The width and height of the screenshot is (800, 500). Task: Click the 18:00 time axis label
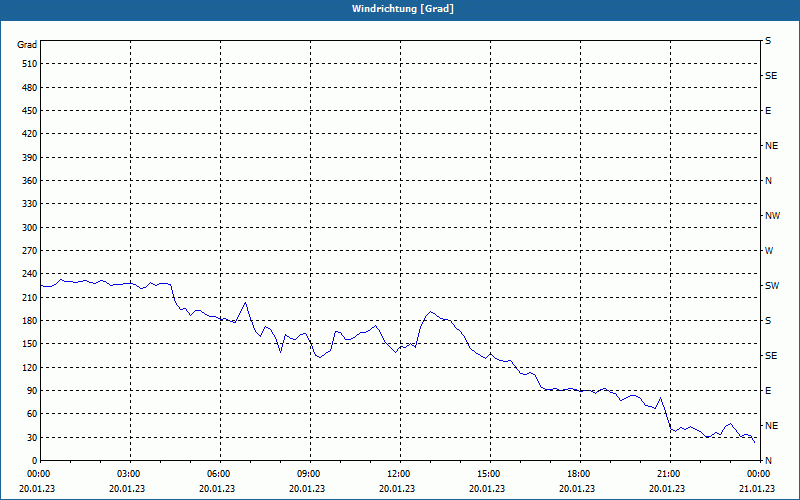coord(577,474)
